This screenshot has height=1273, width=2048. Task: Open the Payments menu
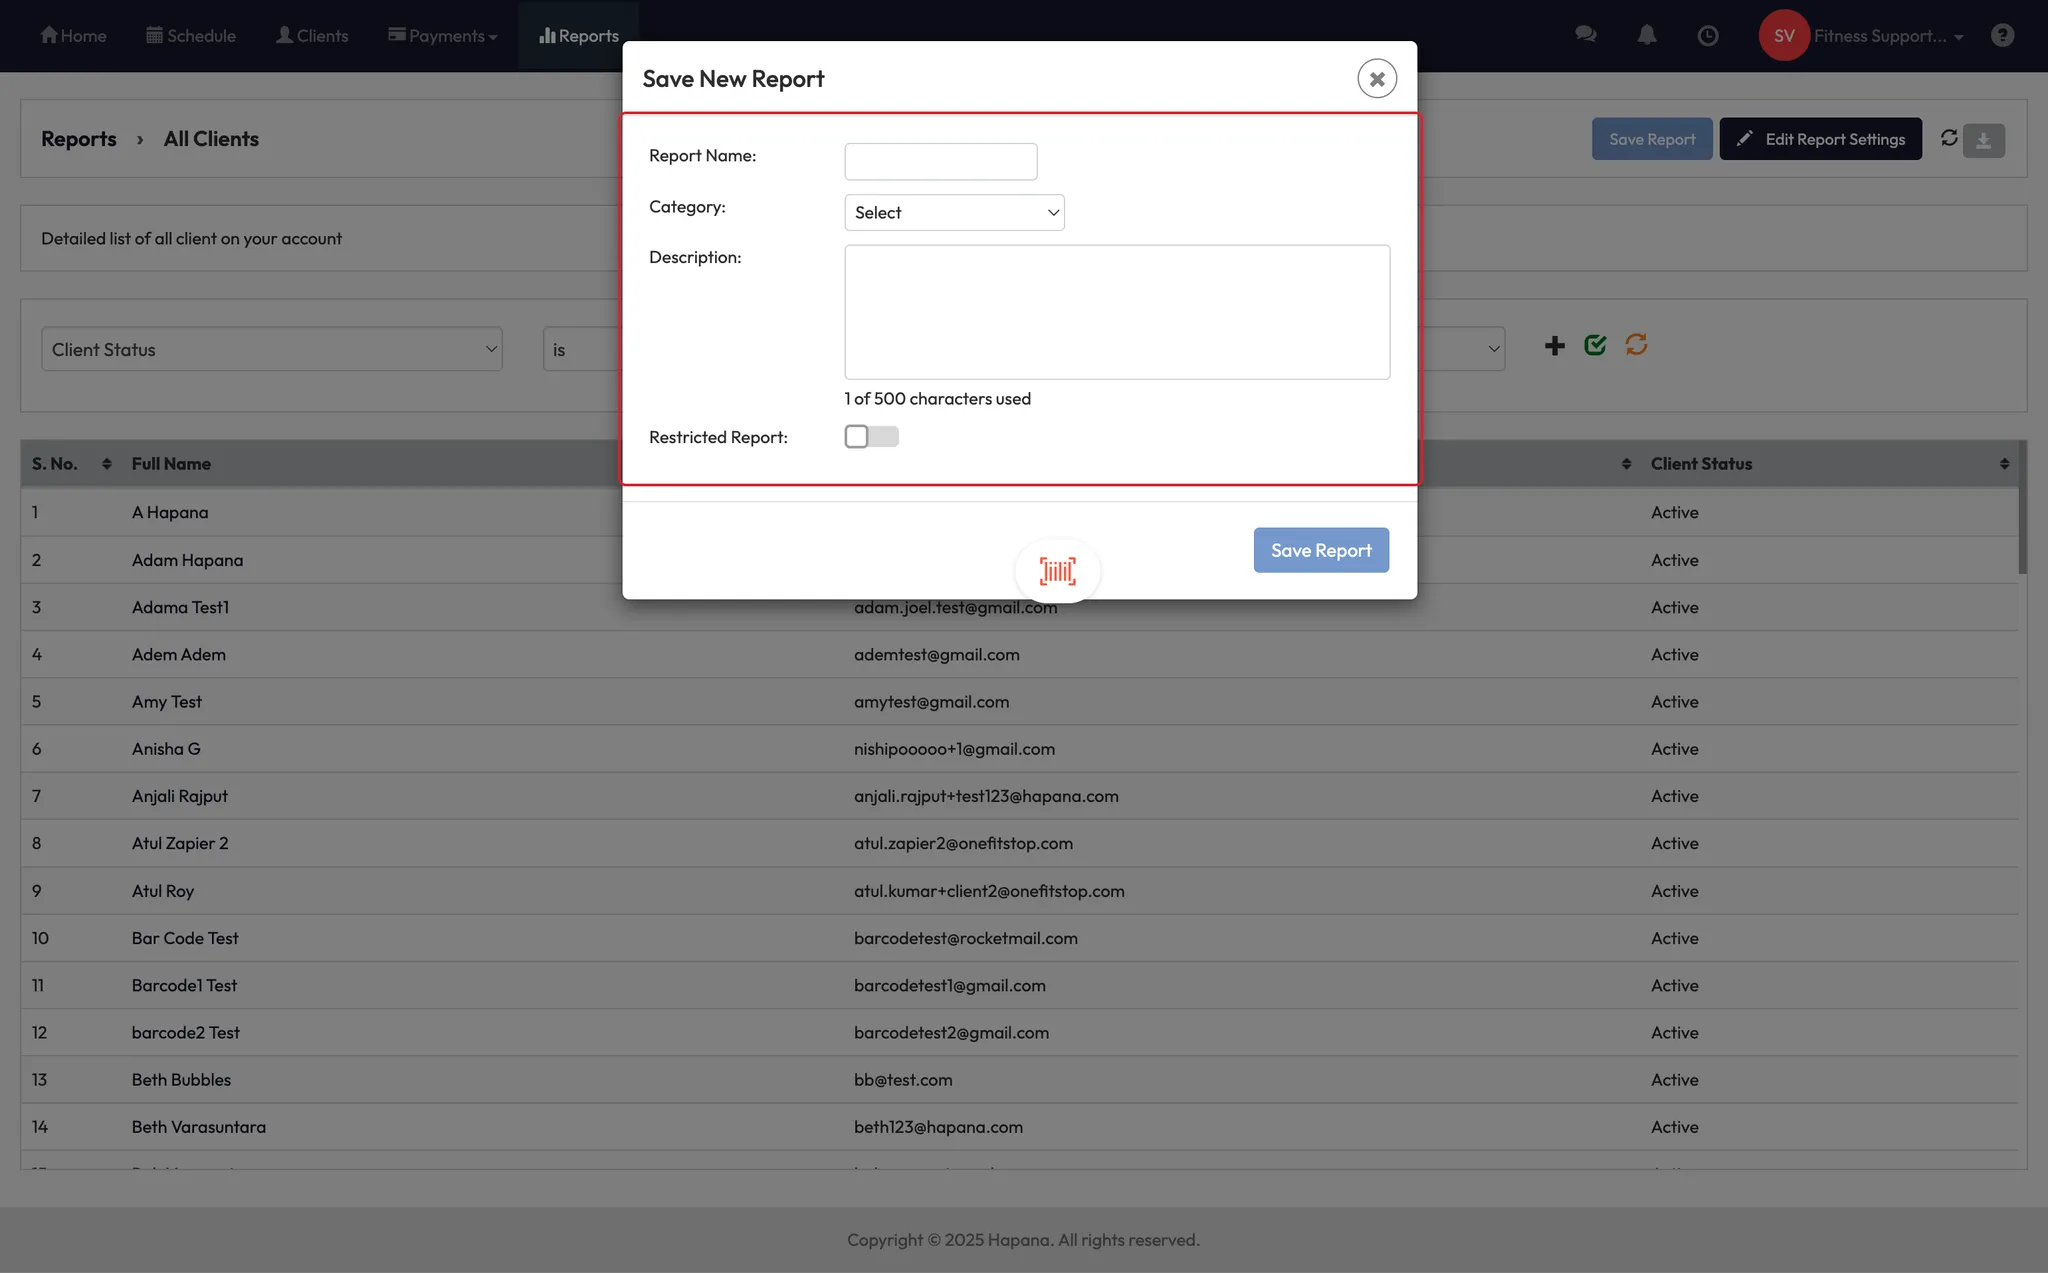pyautogui.click(x=443, y=36)
